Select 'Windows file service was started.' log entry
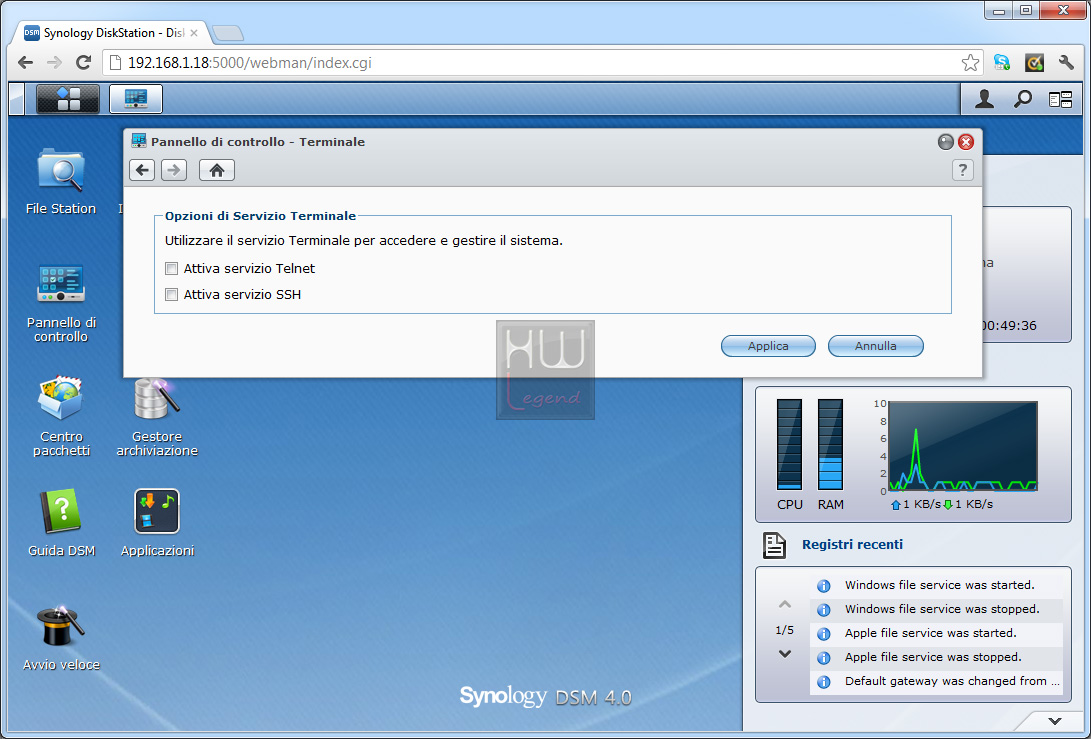Screen dimensions: 1091x739 [x=937, y=585]
